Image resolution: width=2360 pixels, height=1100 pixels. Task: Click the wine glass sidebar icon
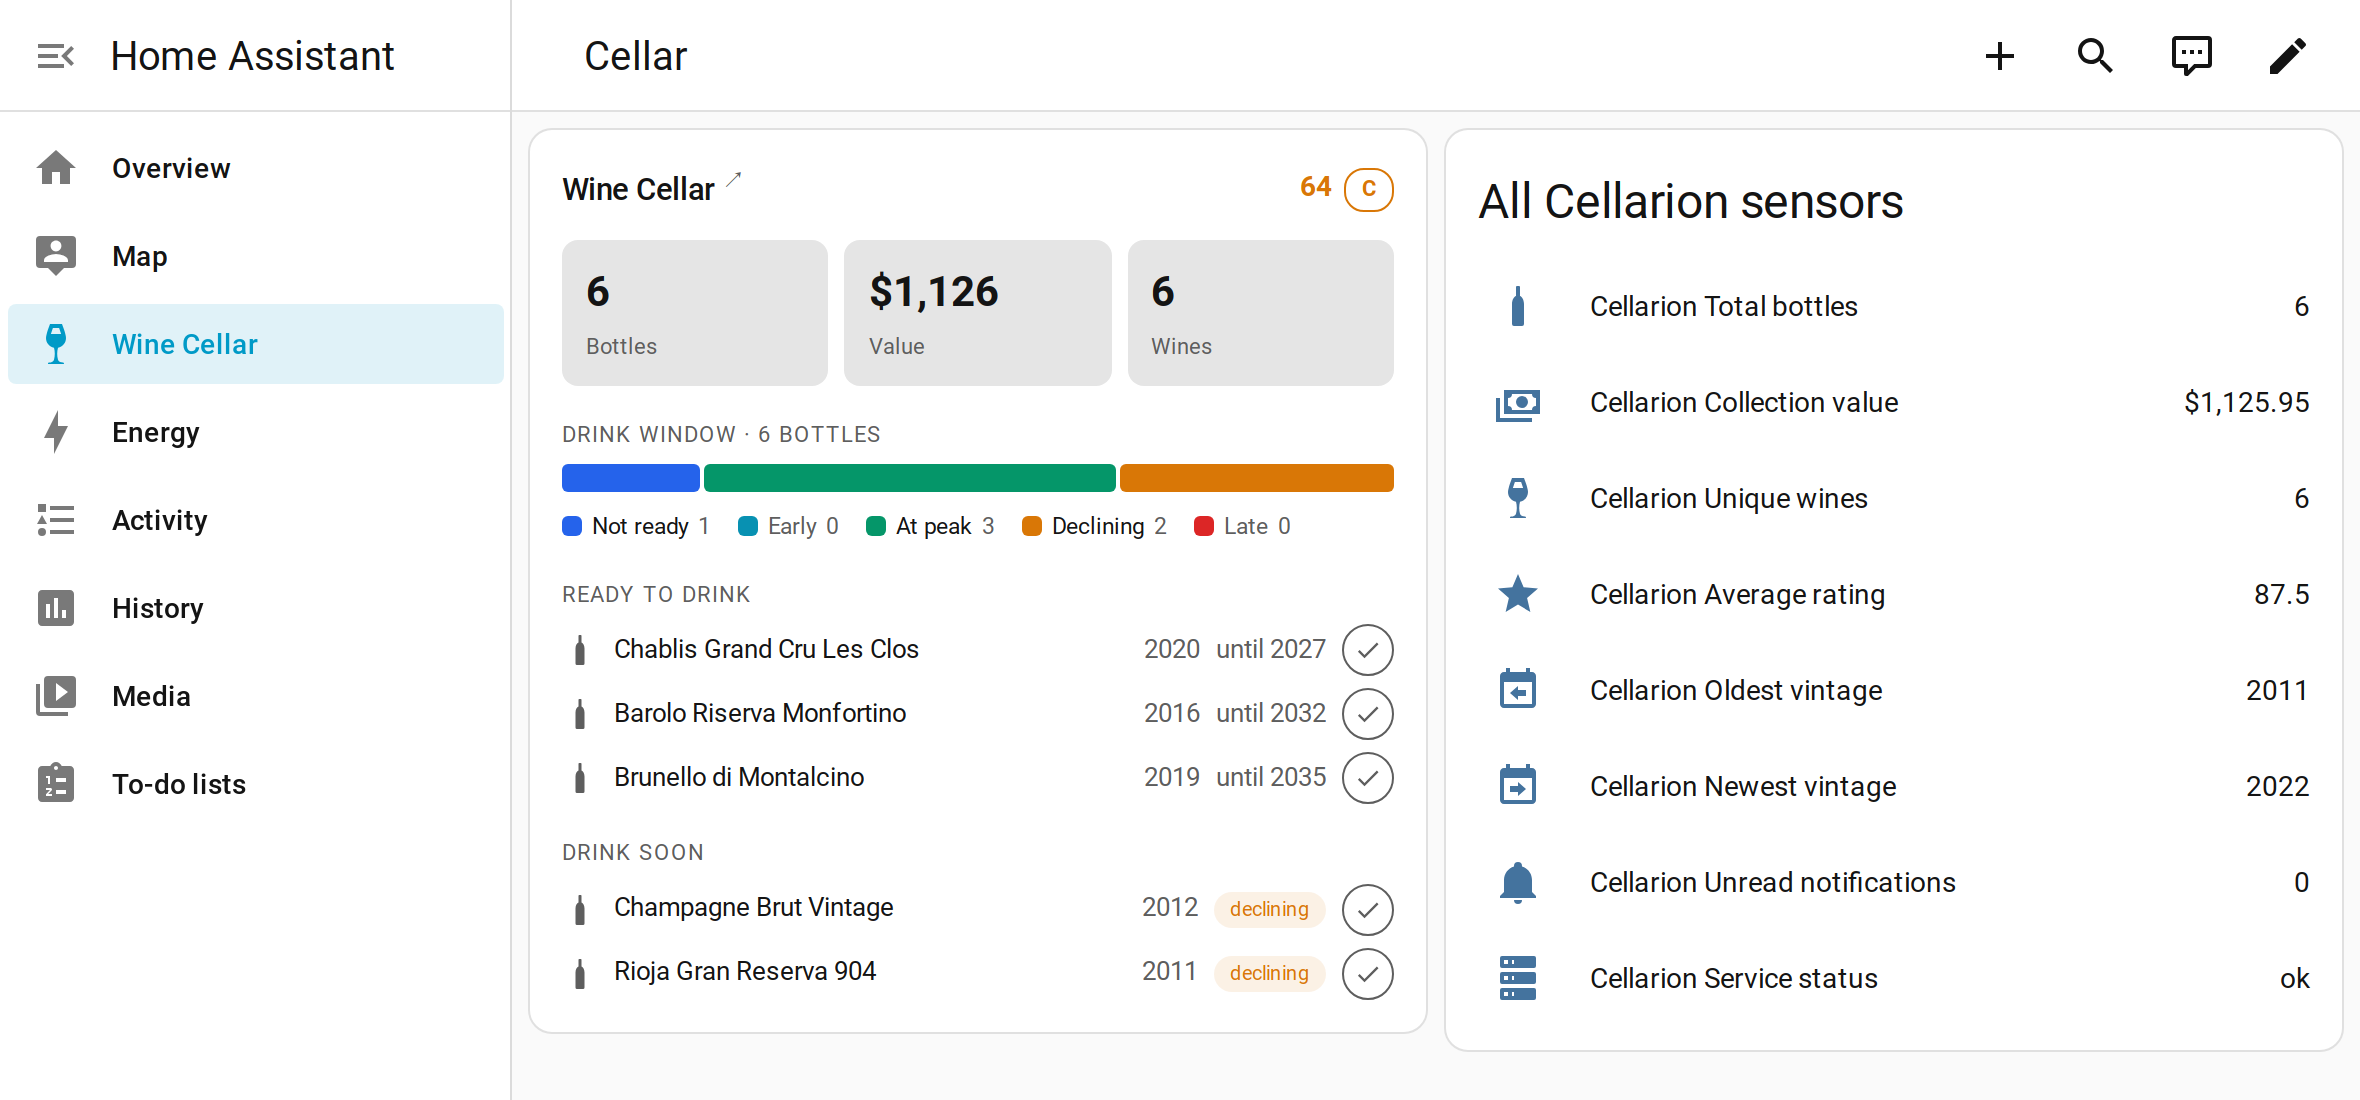tap(56, 344)
